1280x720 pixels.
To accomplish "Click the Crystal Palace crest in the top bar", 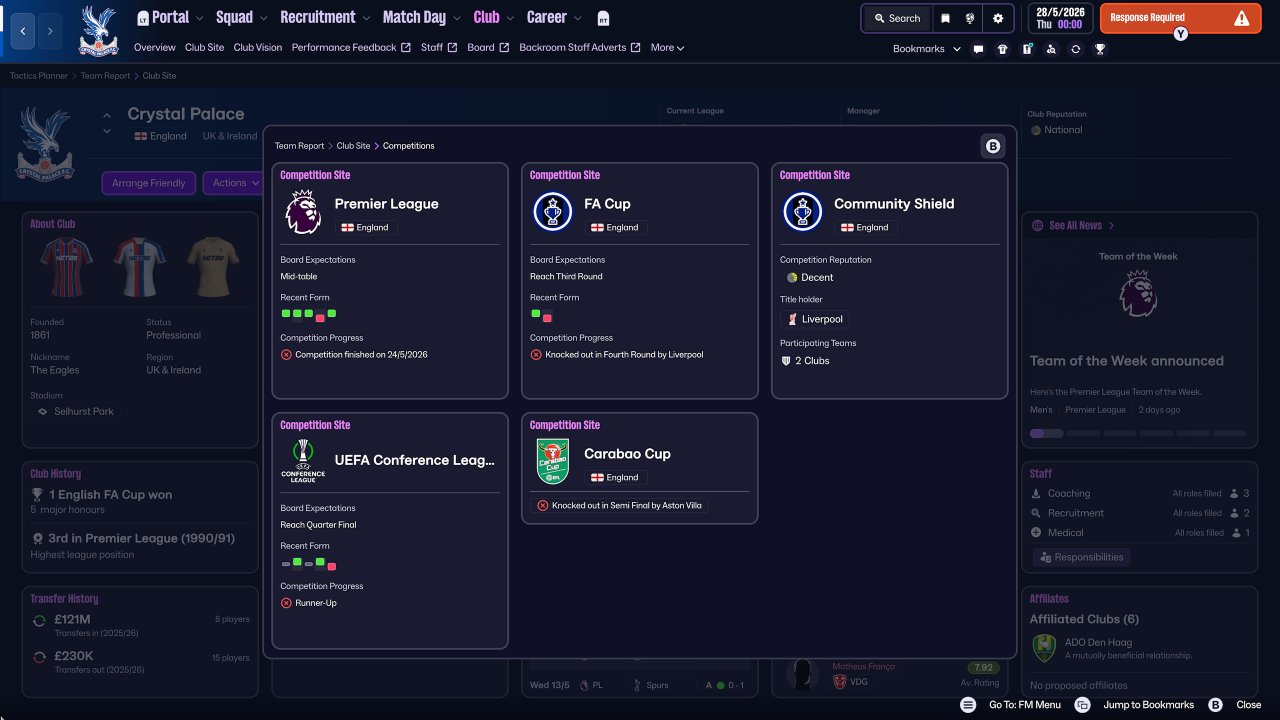I will pyautogui.click(x=98, y=31).
